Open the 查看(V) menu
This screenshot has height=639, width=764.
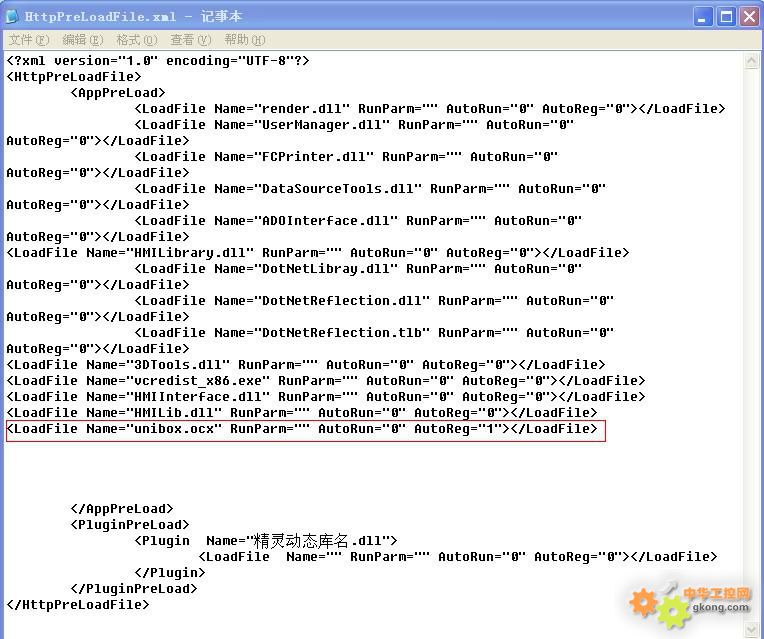pyautogui.click(x=191, y=40)
